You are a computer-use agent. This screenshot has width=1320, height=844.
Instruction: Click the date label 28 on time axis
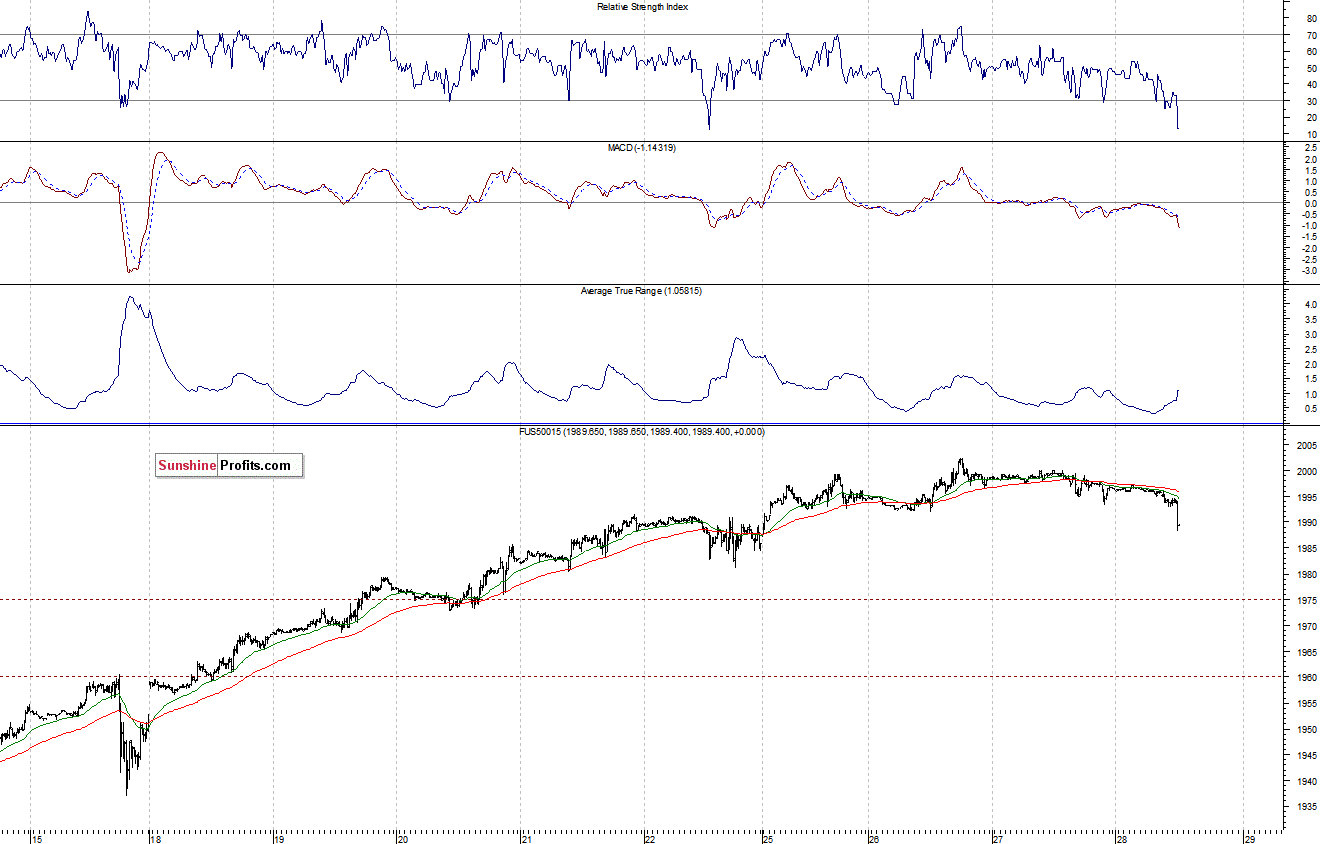tap(1121, 839)
